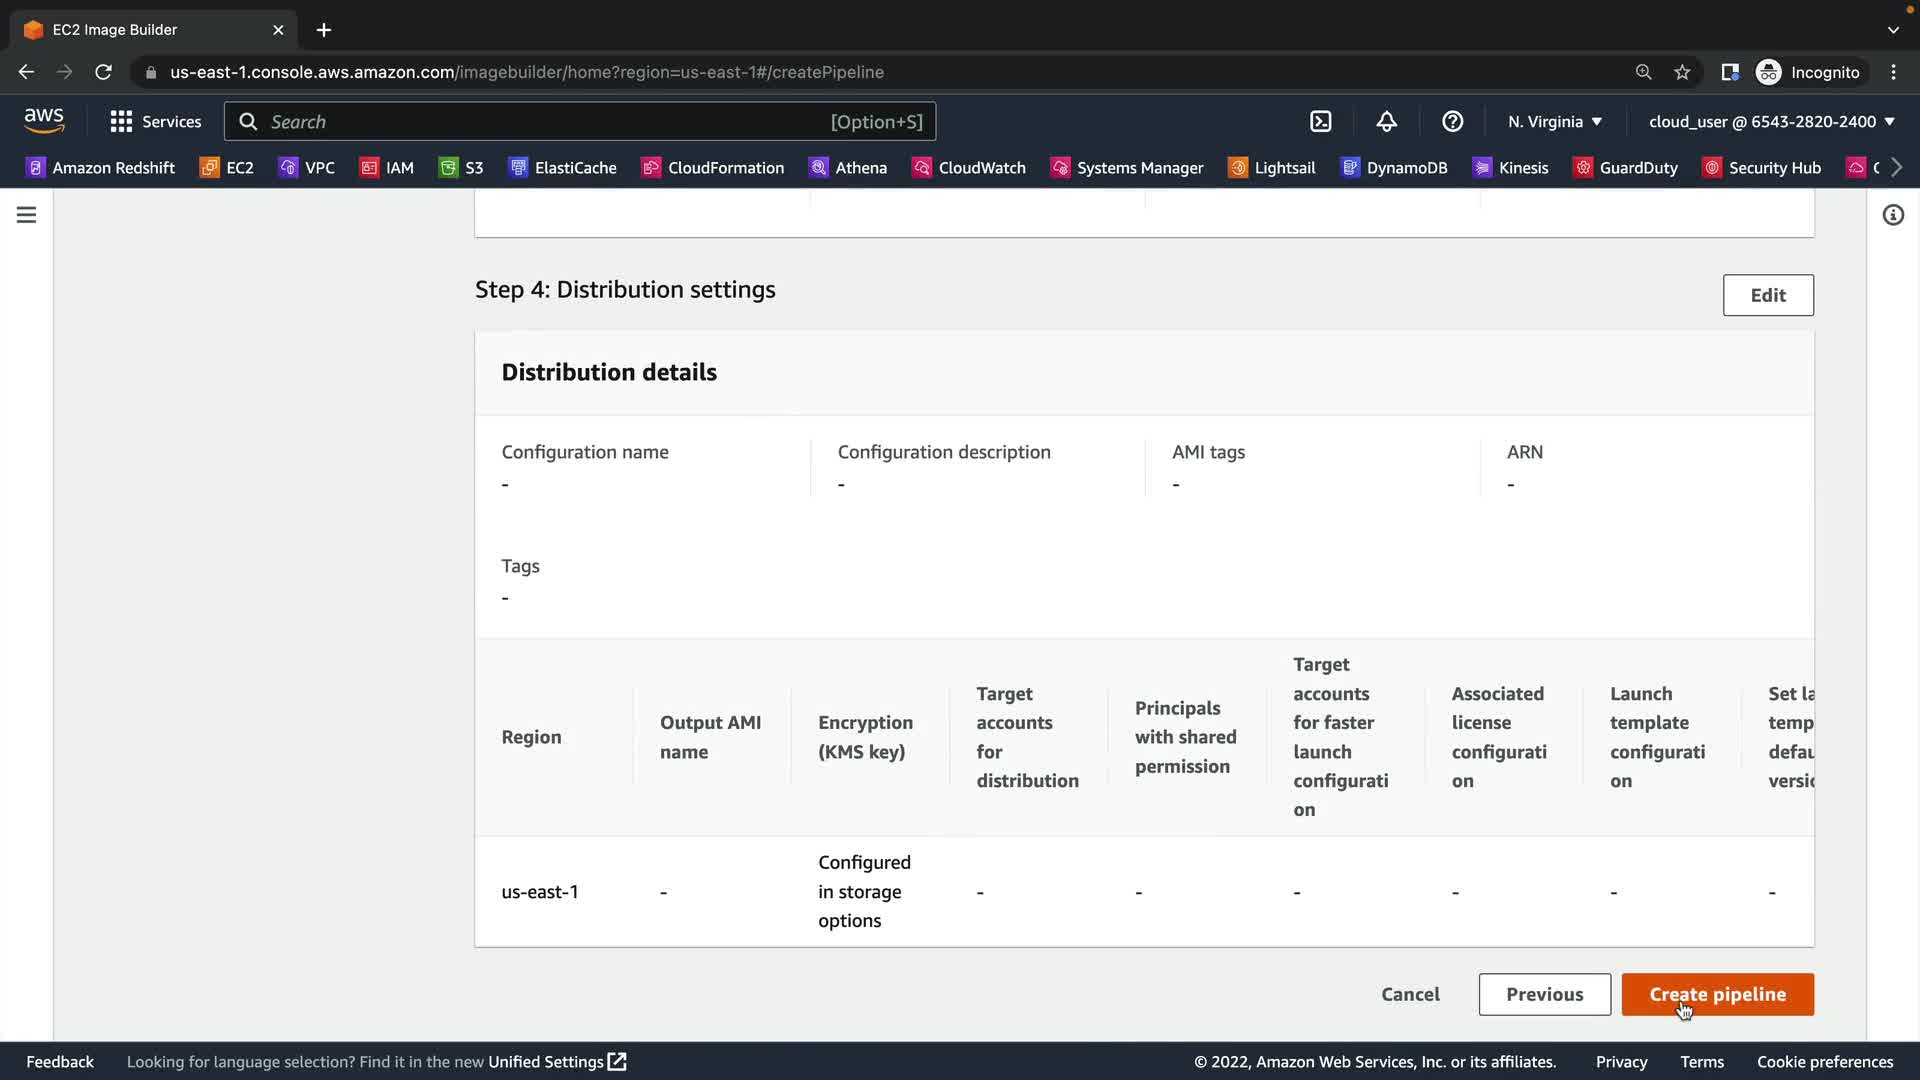Cancel the pipeline creation
1920x1080 pixels.
coord(1410,994)
